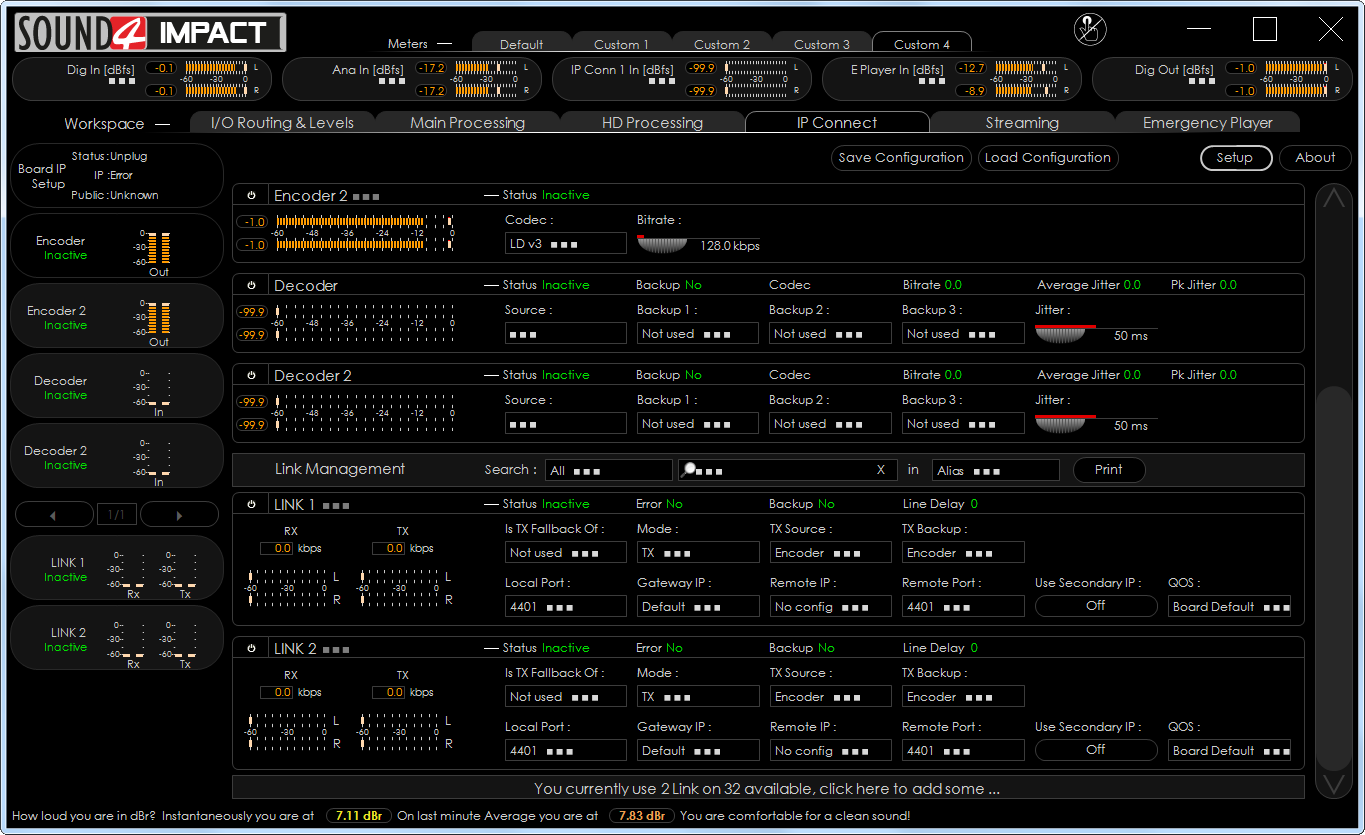Image resolution: width=1365 pixels, height=835 pixels.
Task: Clear the link search with the X icon
Action: (881, 470)
